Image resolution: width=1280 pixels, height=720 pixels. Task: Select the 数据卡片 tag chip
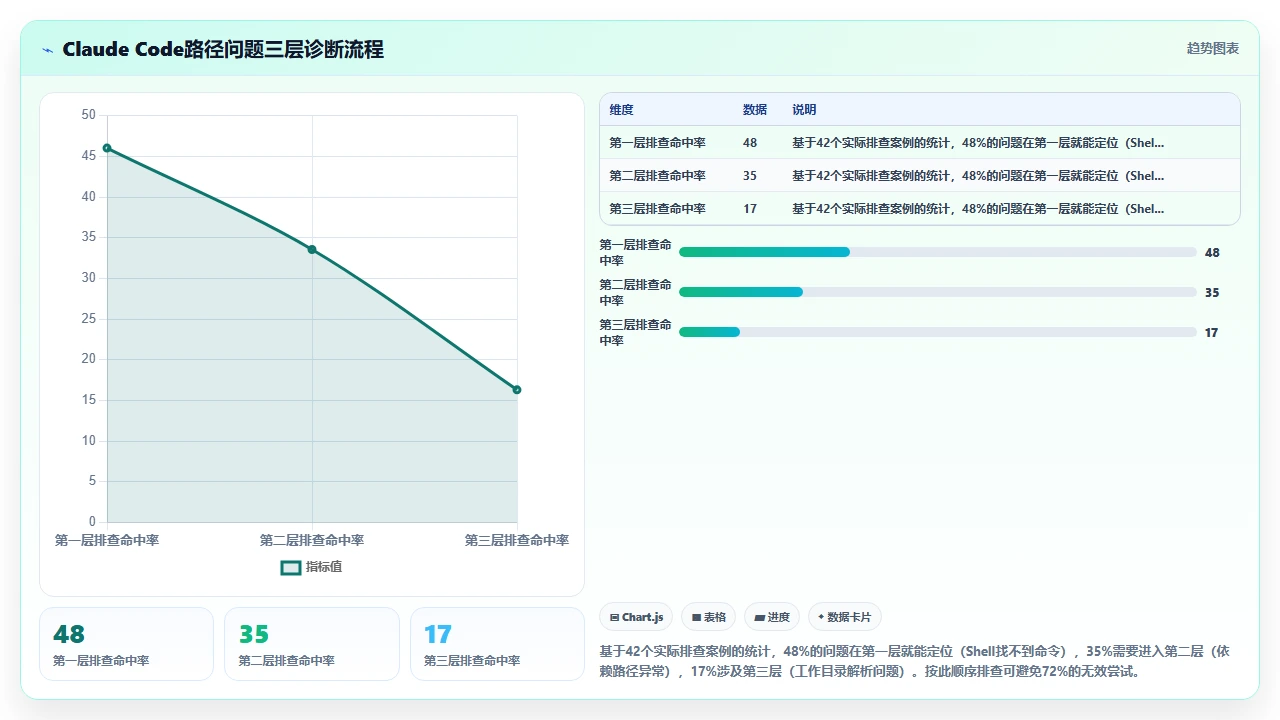point(845,617)
